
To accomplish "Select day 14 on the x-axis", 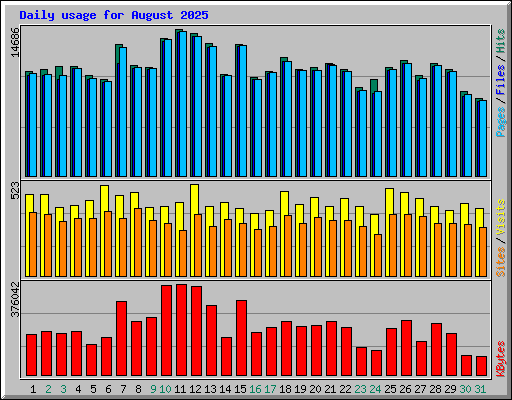I will 225,389.
